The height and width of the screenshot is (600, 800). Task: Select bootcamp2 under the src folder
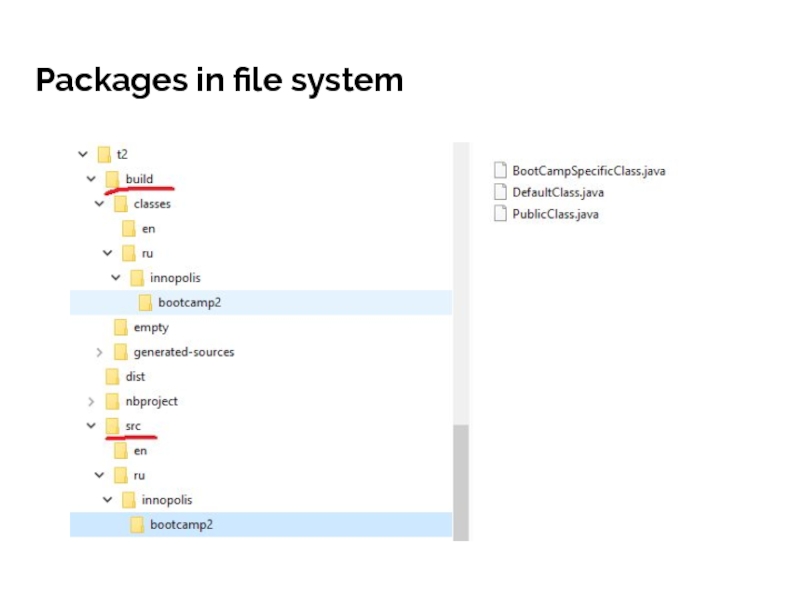(181, 524)
